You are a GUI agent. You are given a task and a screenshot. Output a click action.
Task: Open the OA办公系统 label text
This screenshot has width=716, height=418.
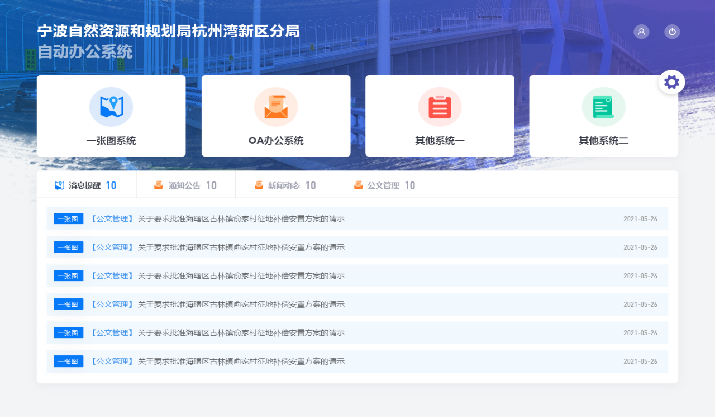click(275, 141)
